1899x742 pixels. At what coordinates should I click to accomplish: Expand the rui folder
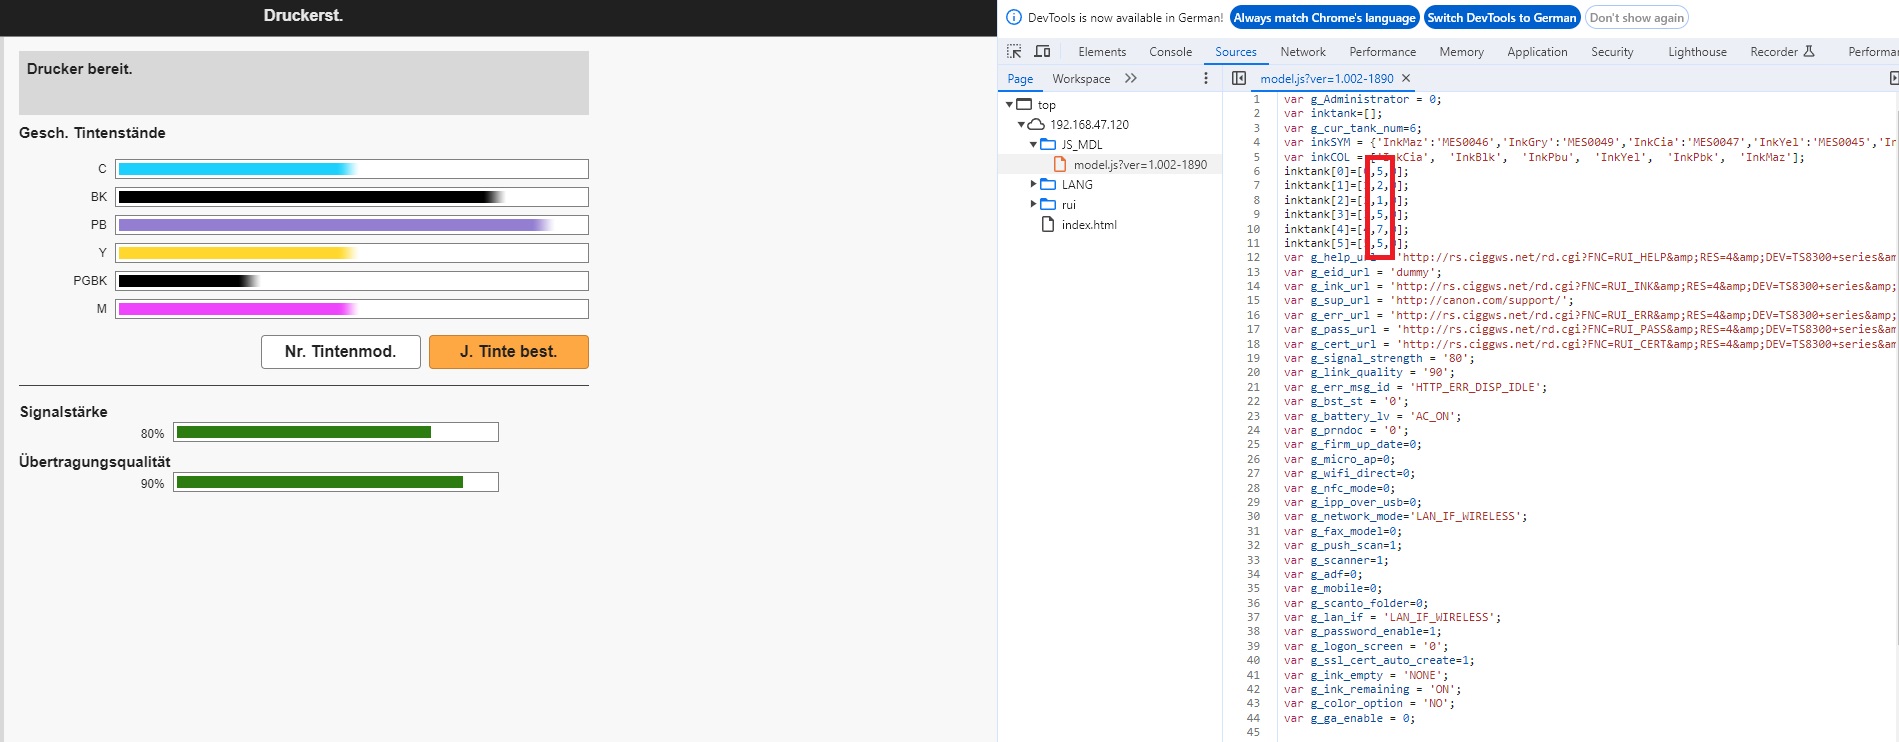pos(1033,204)
